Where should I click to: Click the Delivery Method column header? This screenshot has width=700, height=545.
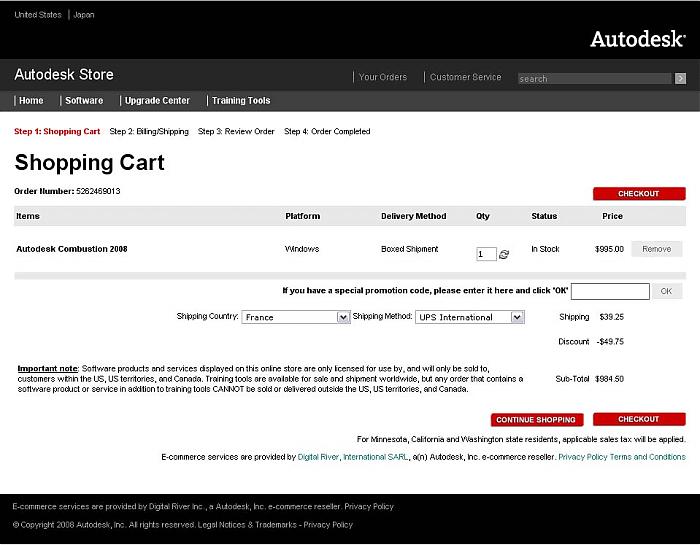414,216
